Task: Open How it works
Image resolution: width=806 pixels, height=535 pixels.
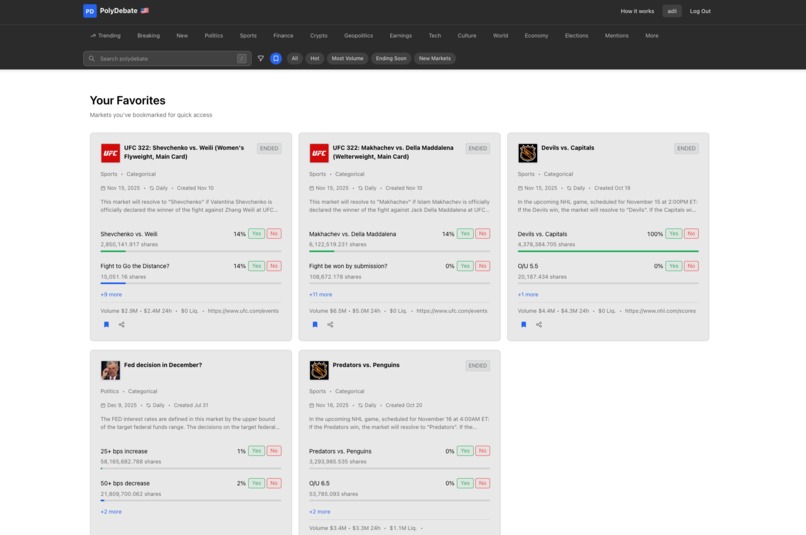Action: pyautogui.click(x=637, y=11)
